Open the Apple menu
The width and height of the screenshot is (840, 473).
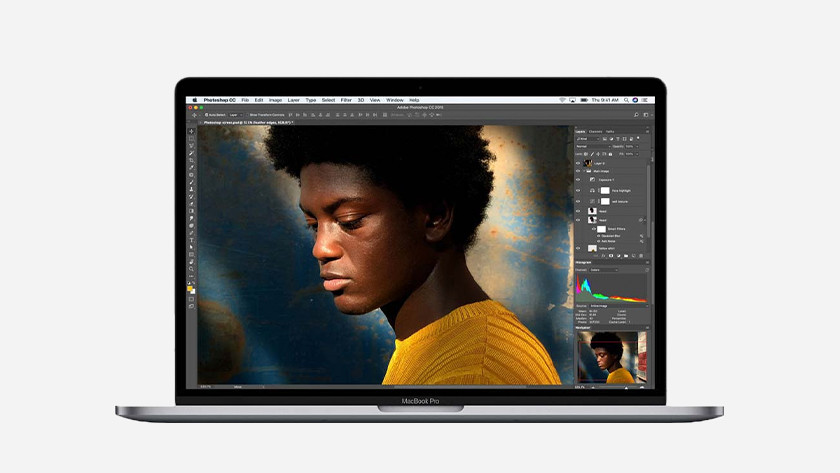pos(194,100)
